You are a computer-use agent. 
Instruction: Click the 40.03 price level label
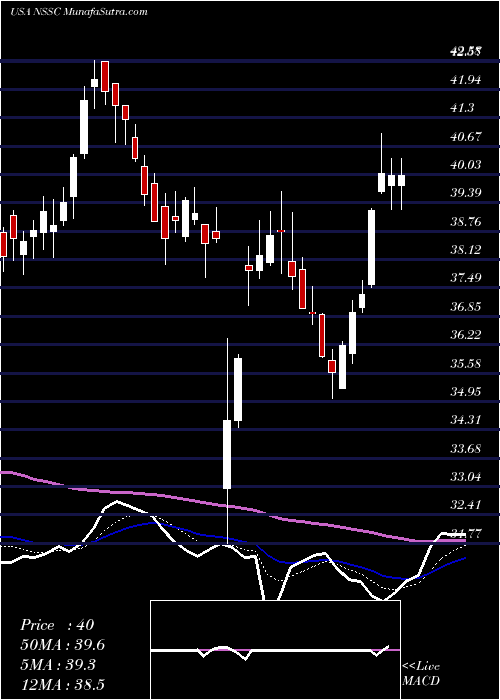click(x=466, y=165)
